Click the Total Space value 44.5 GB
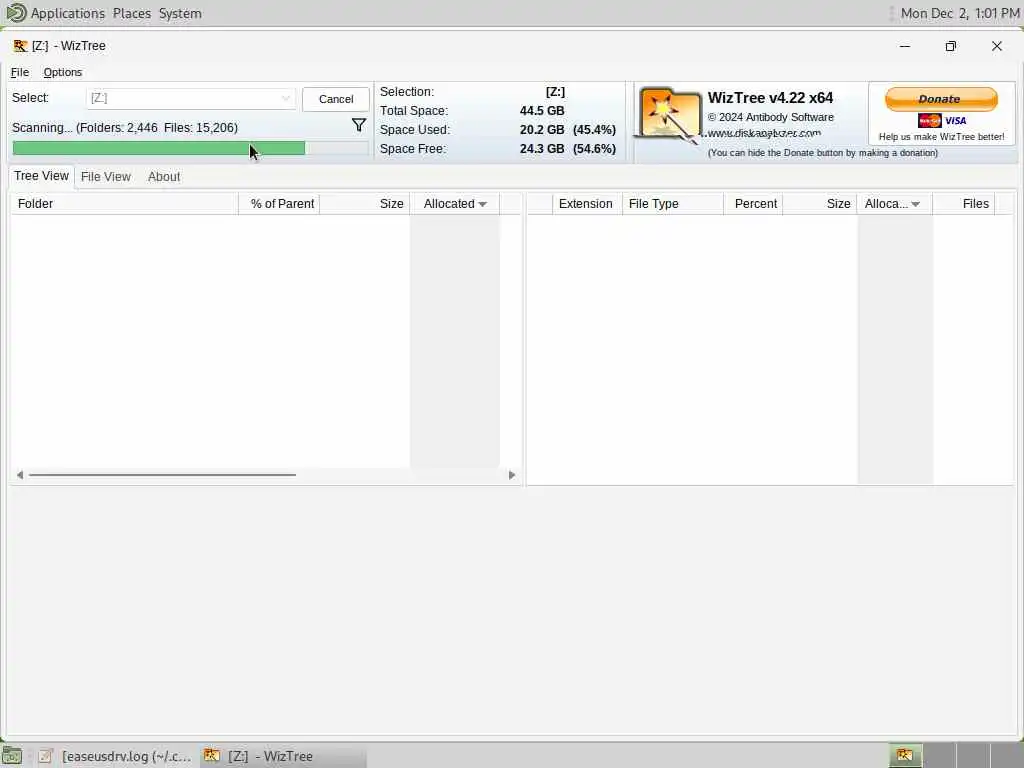1024x768 pixels. tap(541, 111)
